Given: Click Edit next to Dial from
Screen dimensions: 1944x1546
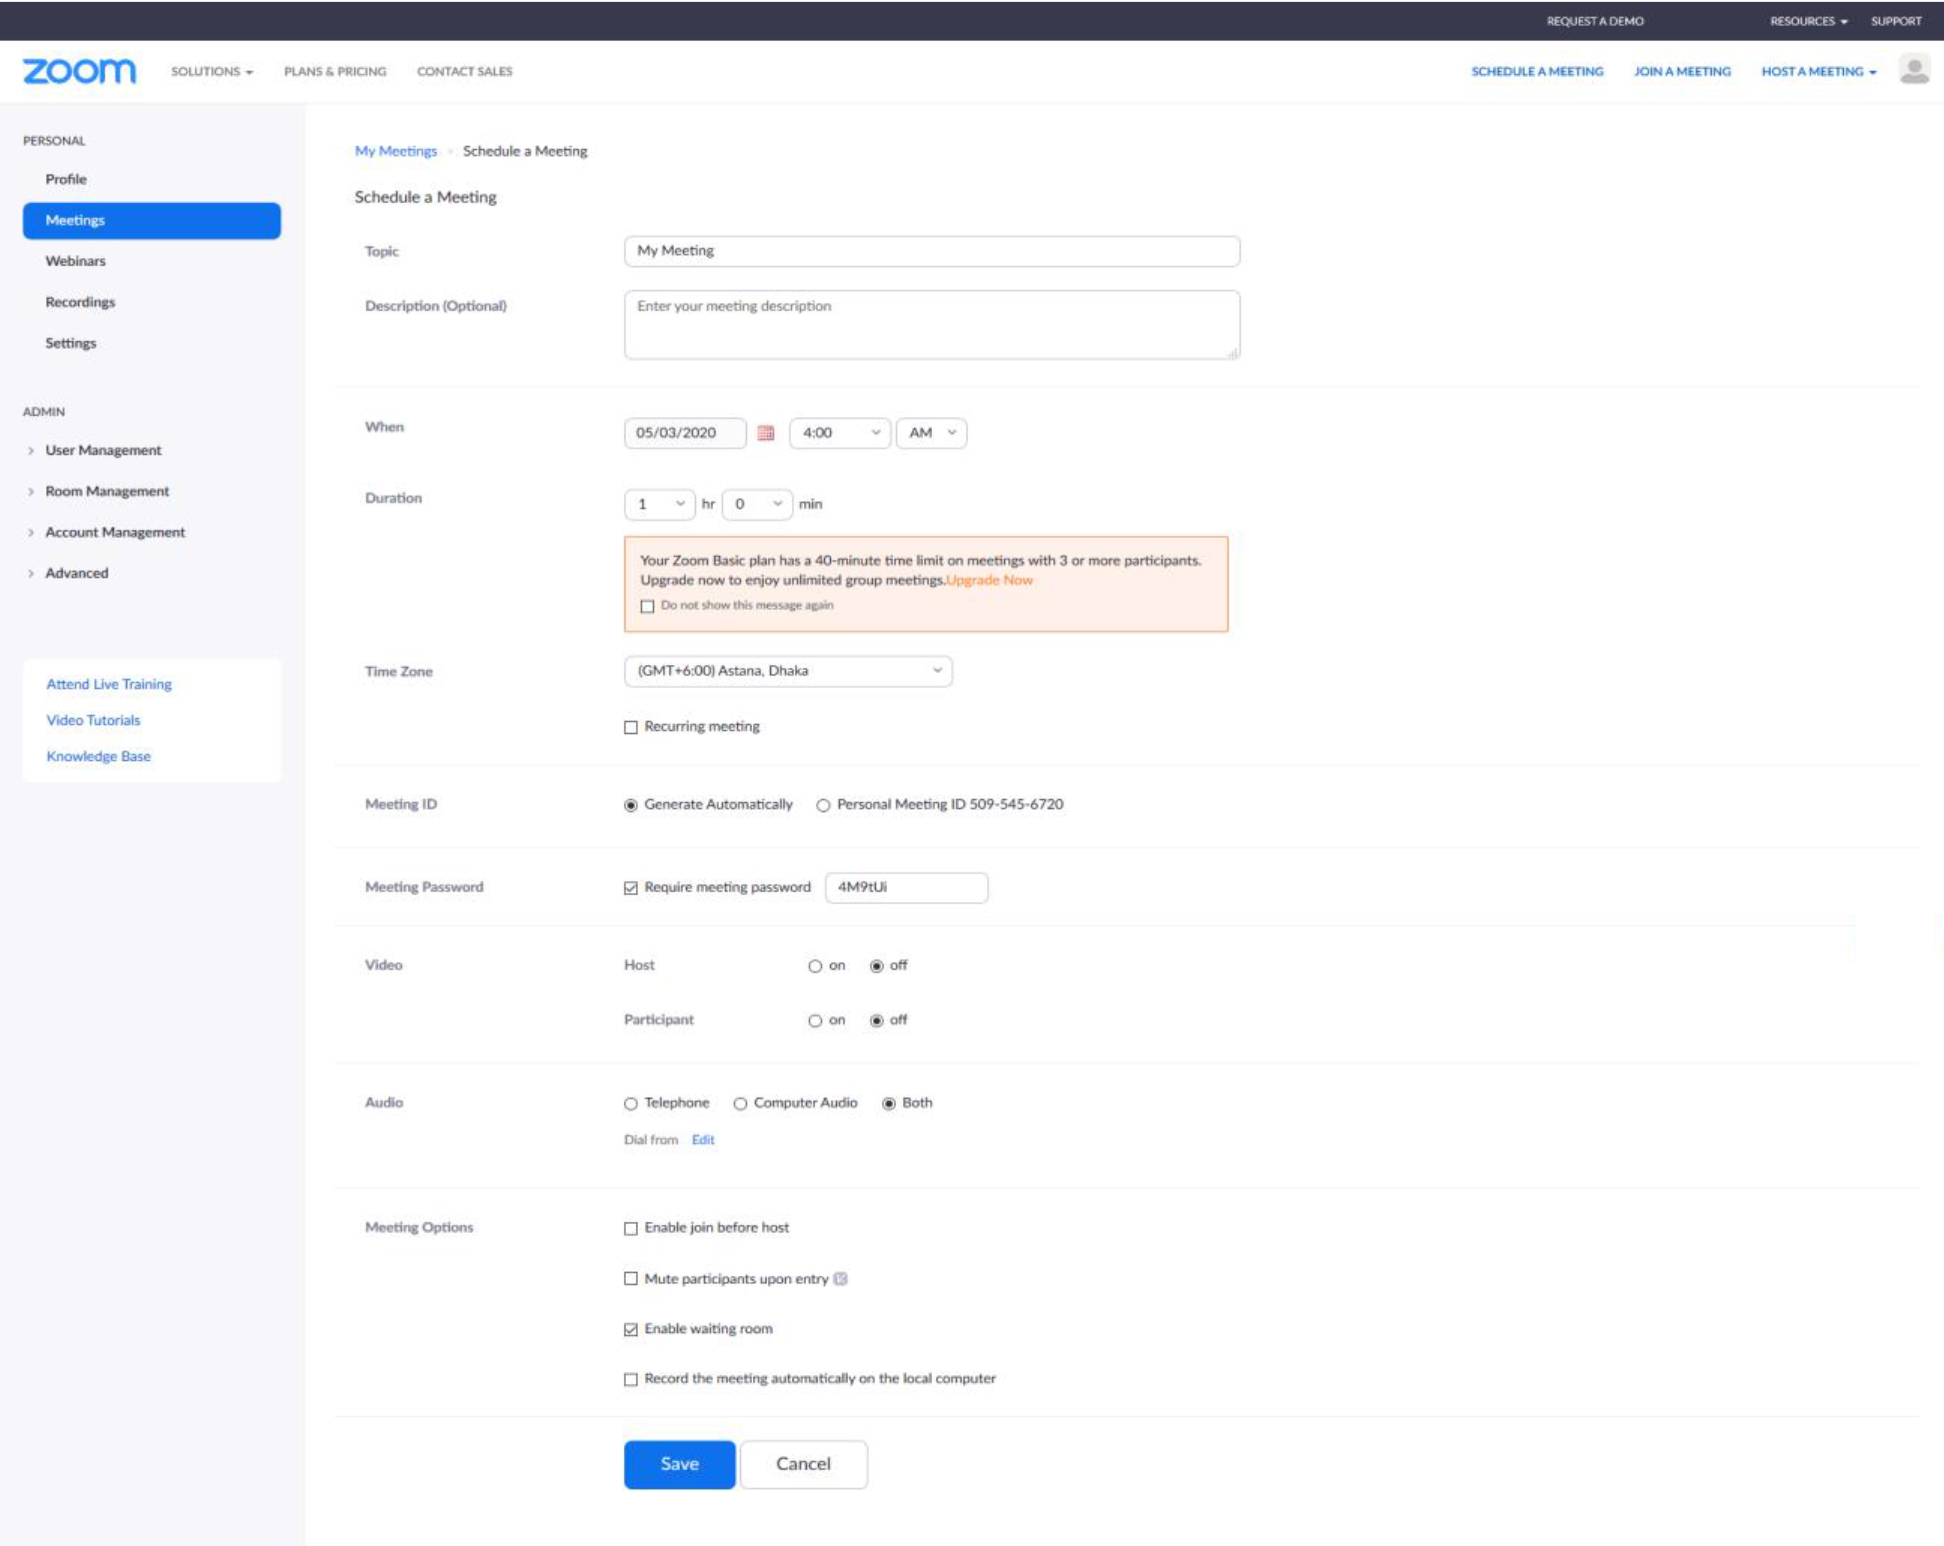Looking at the screenshot, I should (703, 1140).
